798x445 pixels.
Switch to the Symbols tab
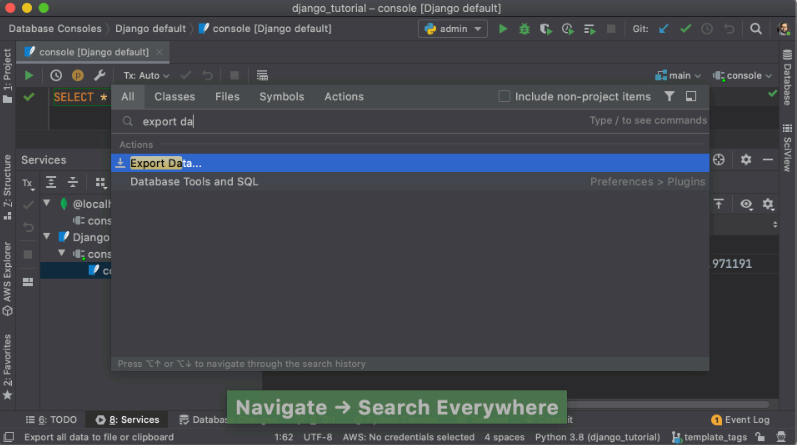point(281,97)
